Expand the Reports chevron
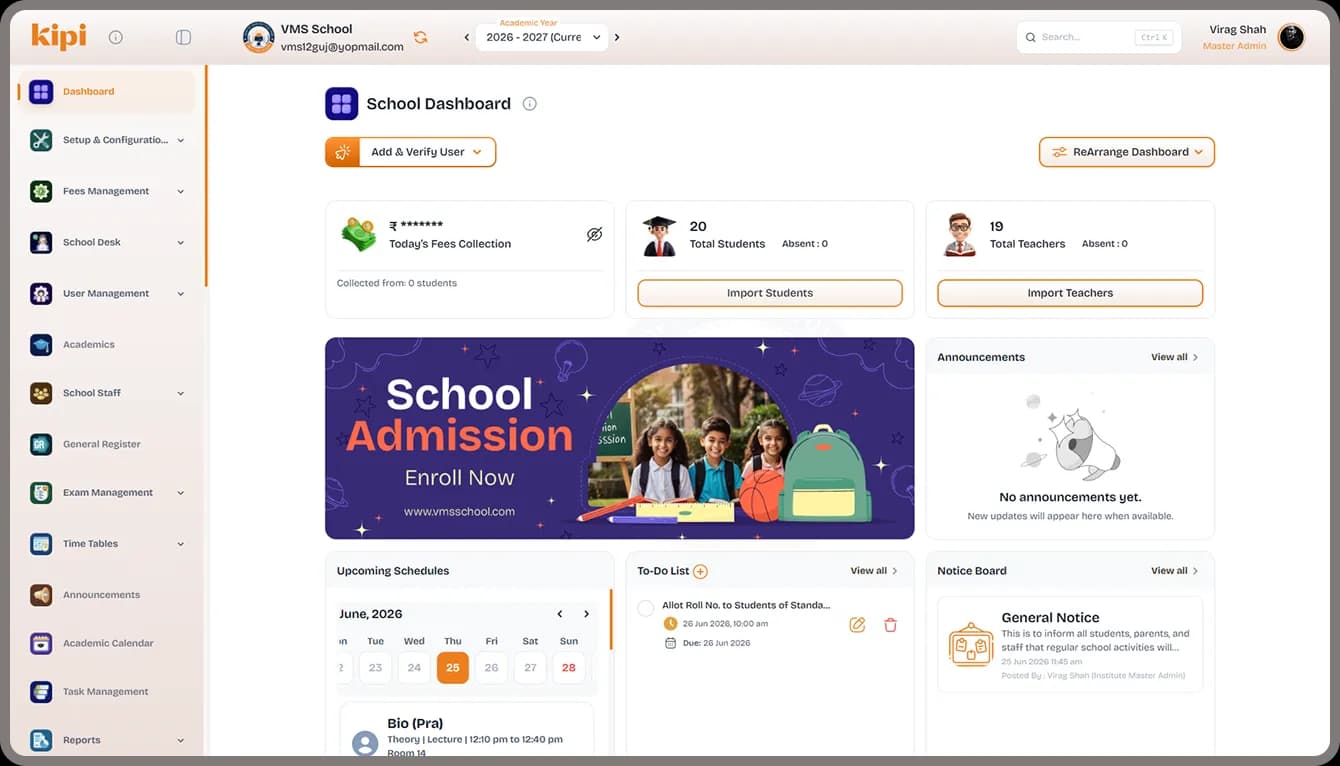The image size is (1340, 766). point(181,741)
